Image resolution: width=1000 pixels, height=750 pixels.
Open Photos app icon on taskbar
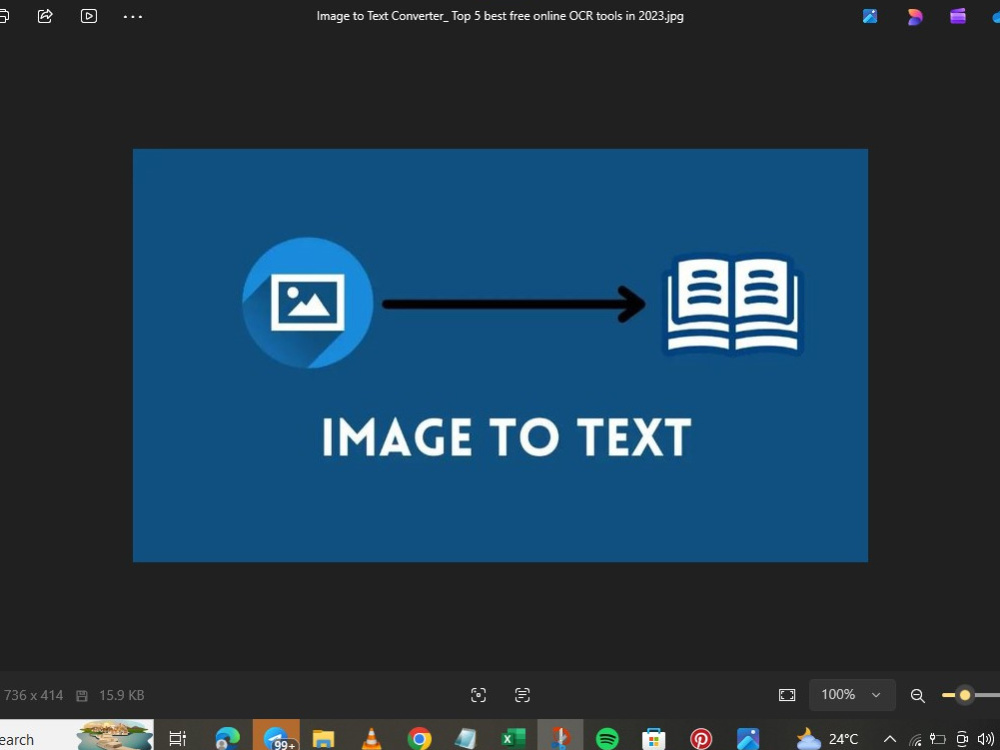click(x=748, y=739)
